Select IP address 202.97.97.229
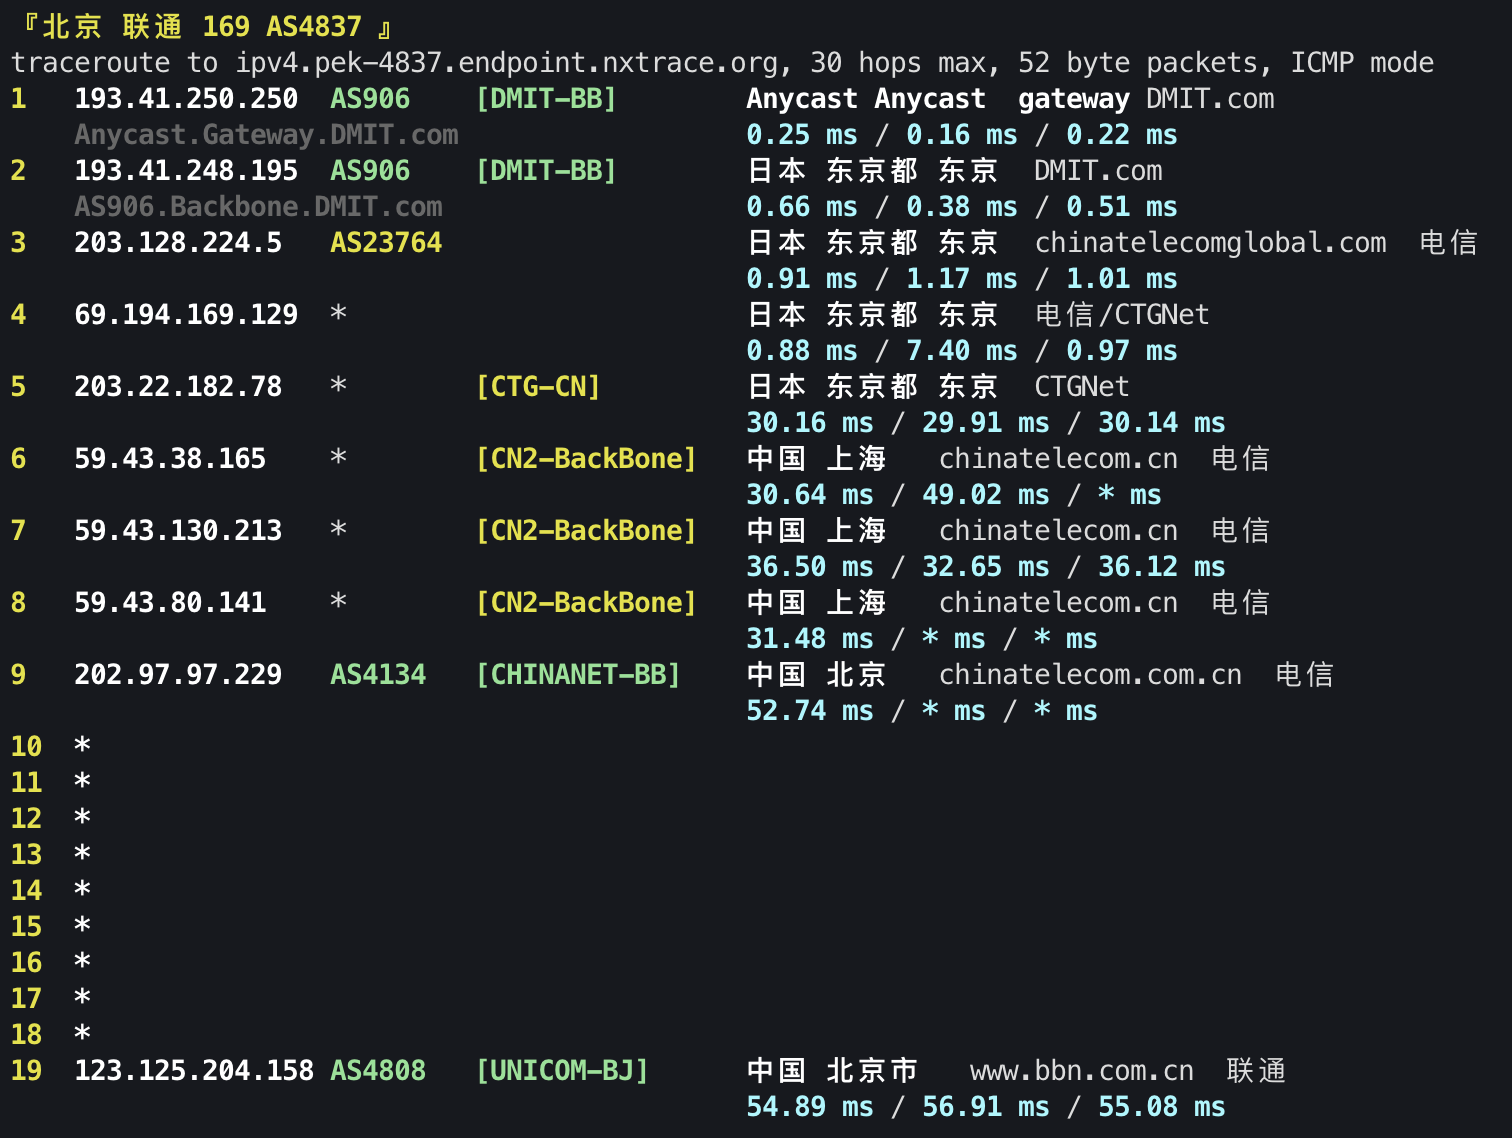 (178, 674)
